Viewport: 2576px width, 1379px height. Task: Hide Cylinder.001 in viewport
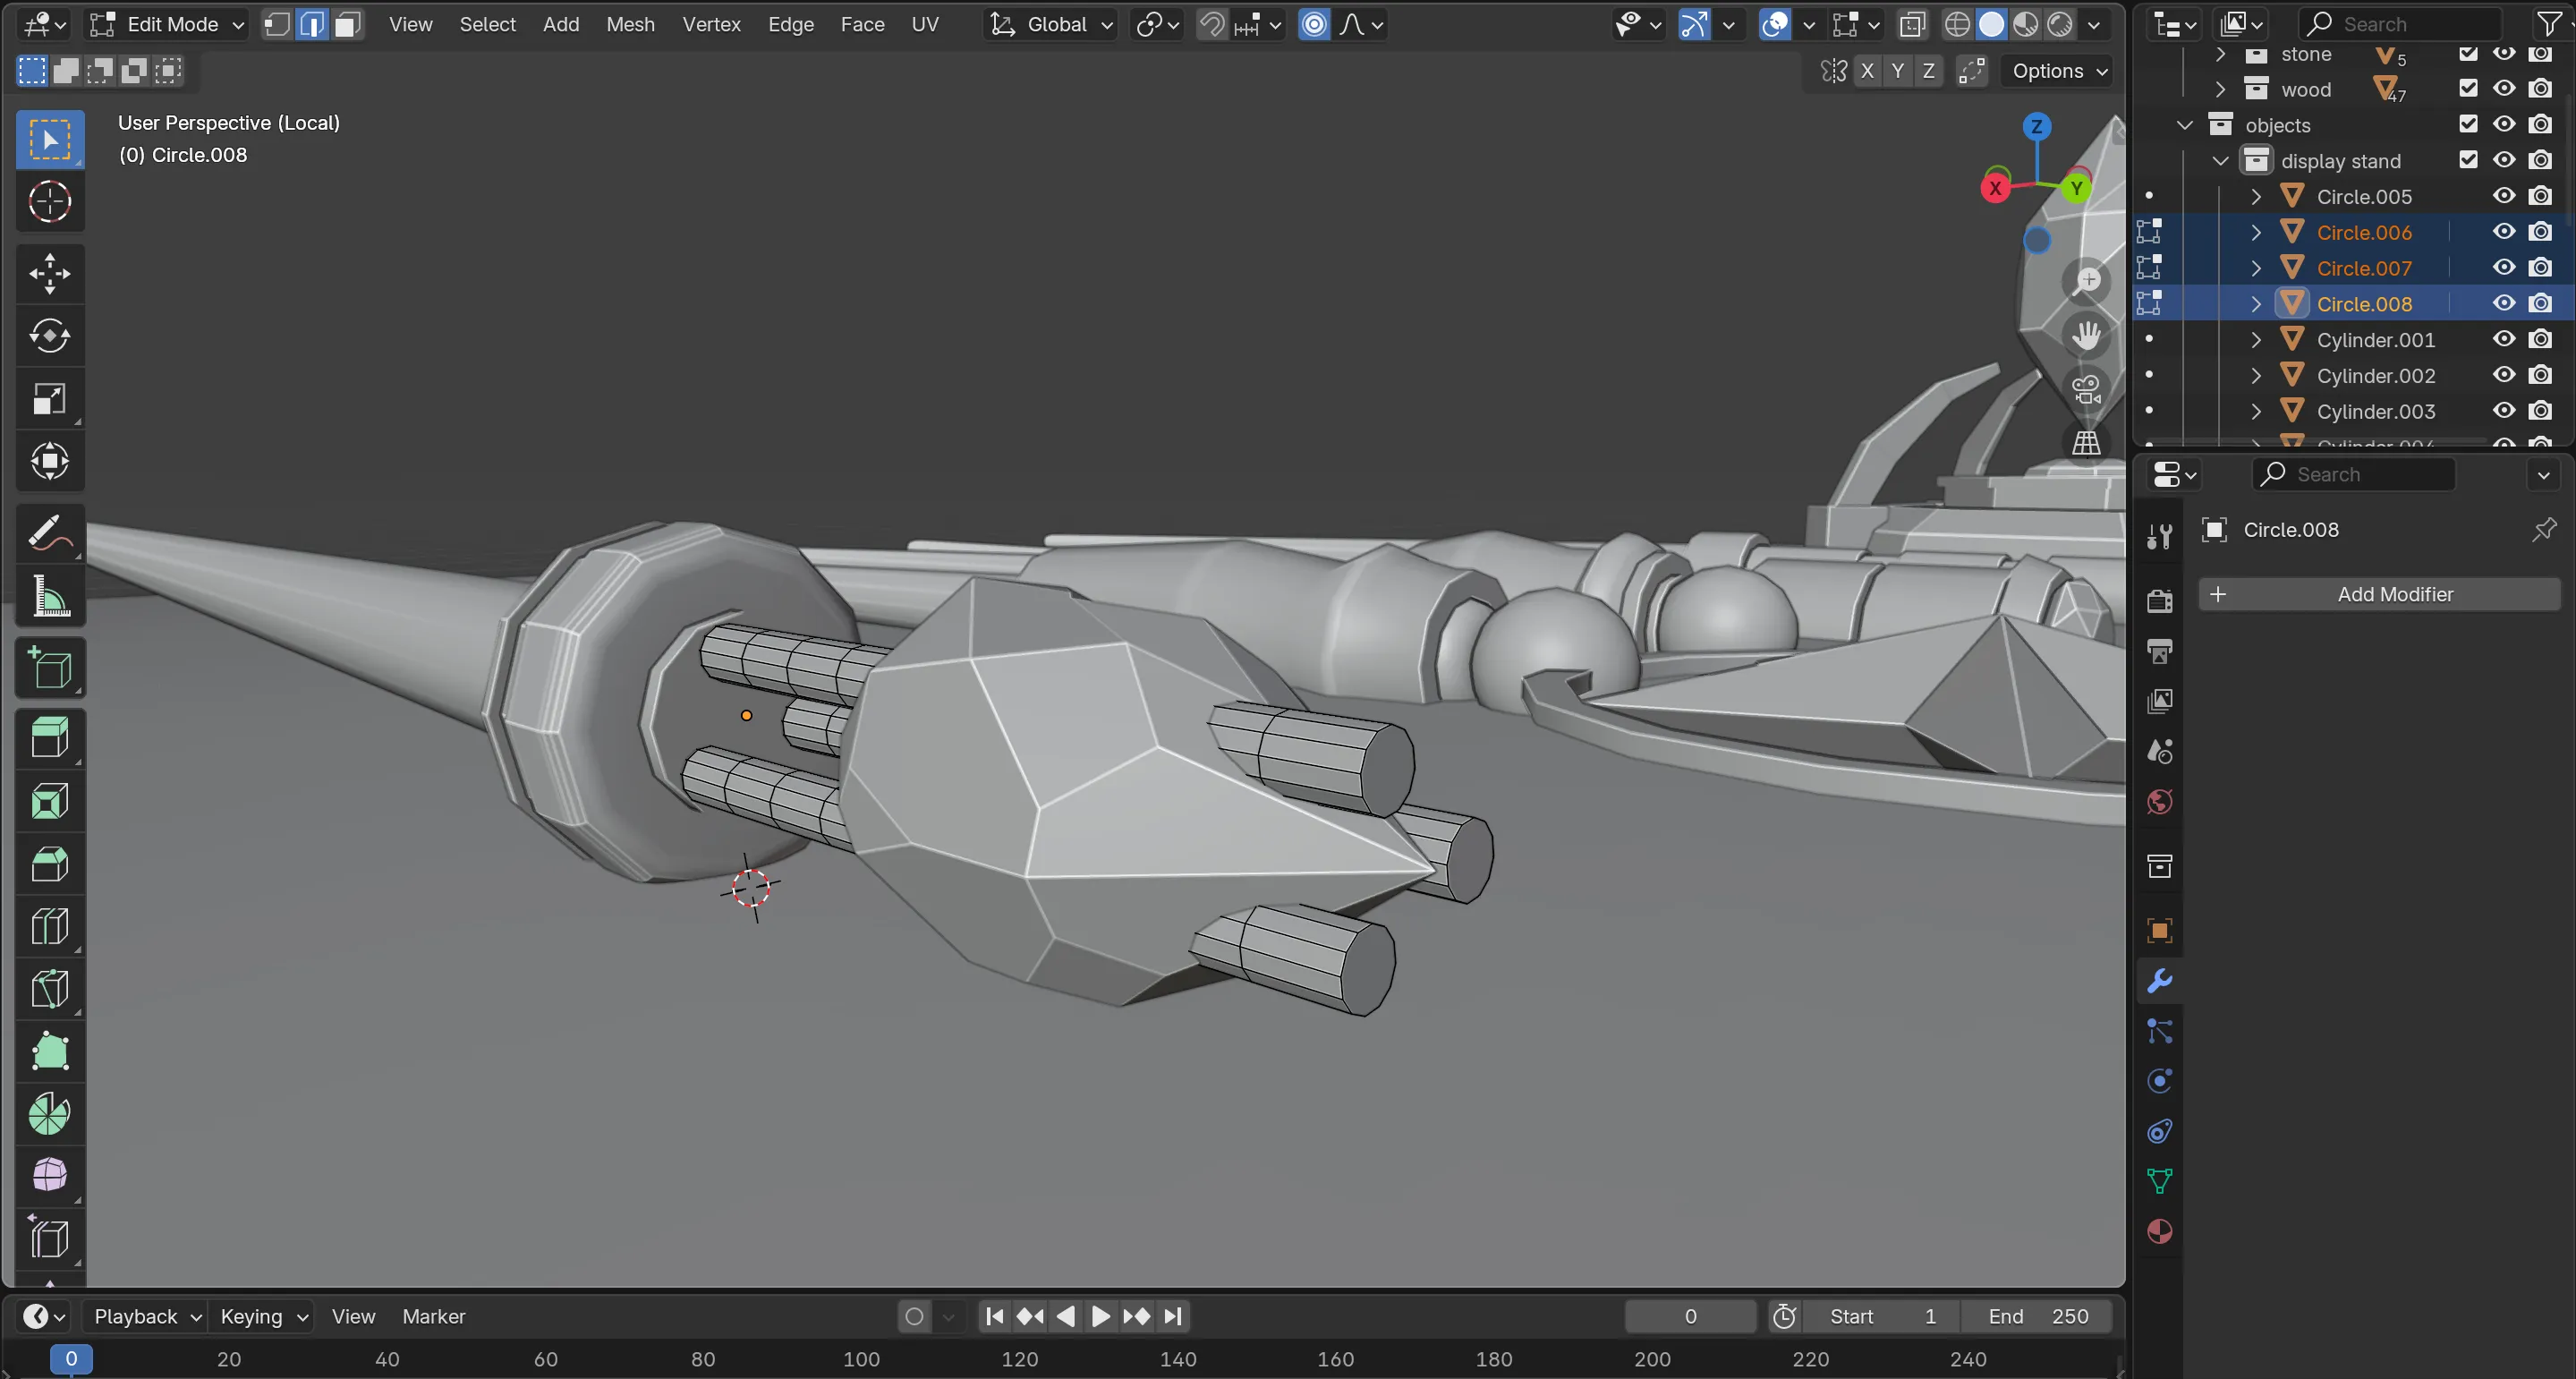[x=2504, y=339]
